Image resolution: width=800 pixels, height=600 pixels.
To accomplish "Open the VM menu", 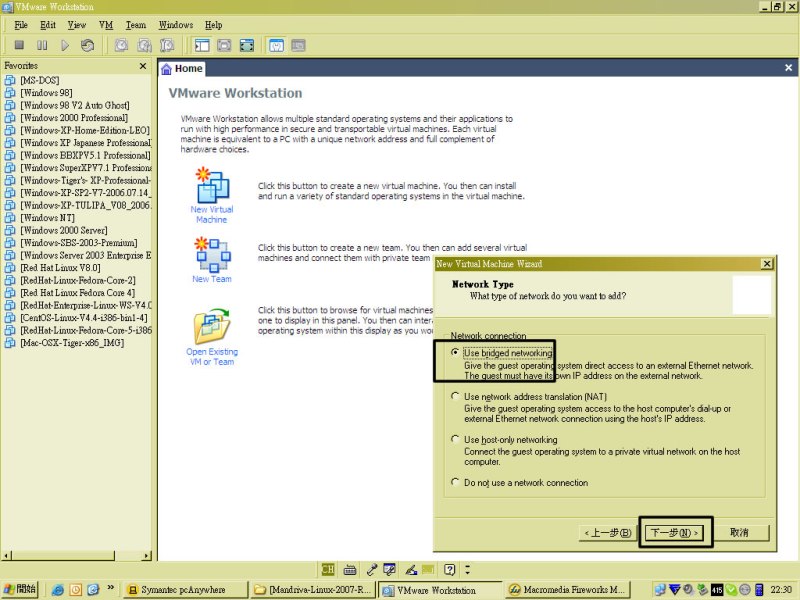I will point(105,24).
